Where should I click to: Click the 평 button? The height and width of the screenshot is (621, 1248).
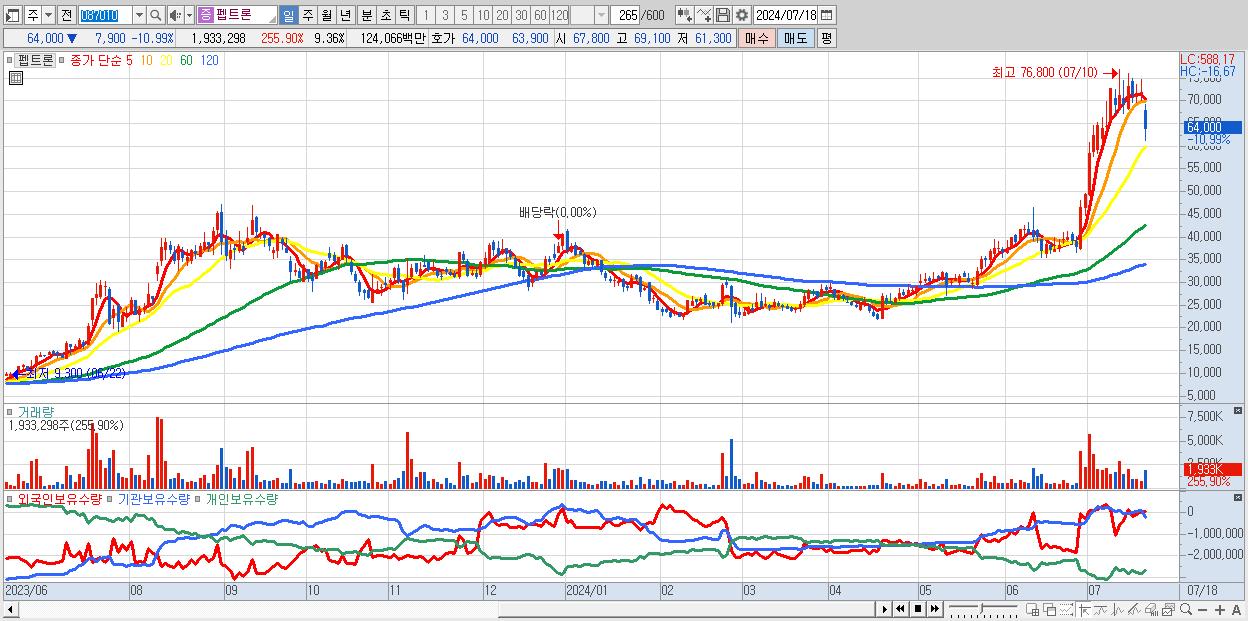(826, 38)
